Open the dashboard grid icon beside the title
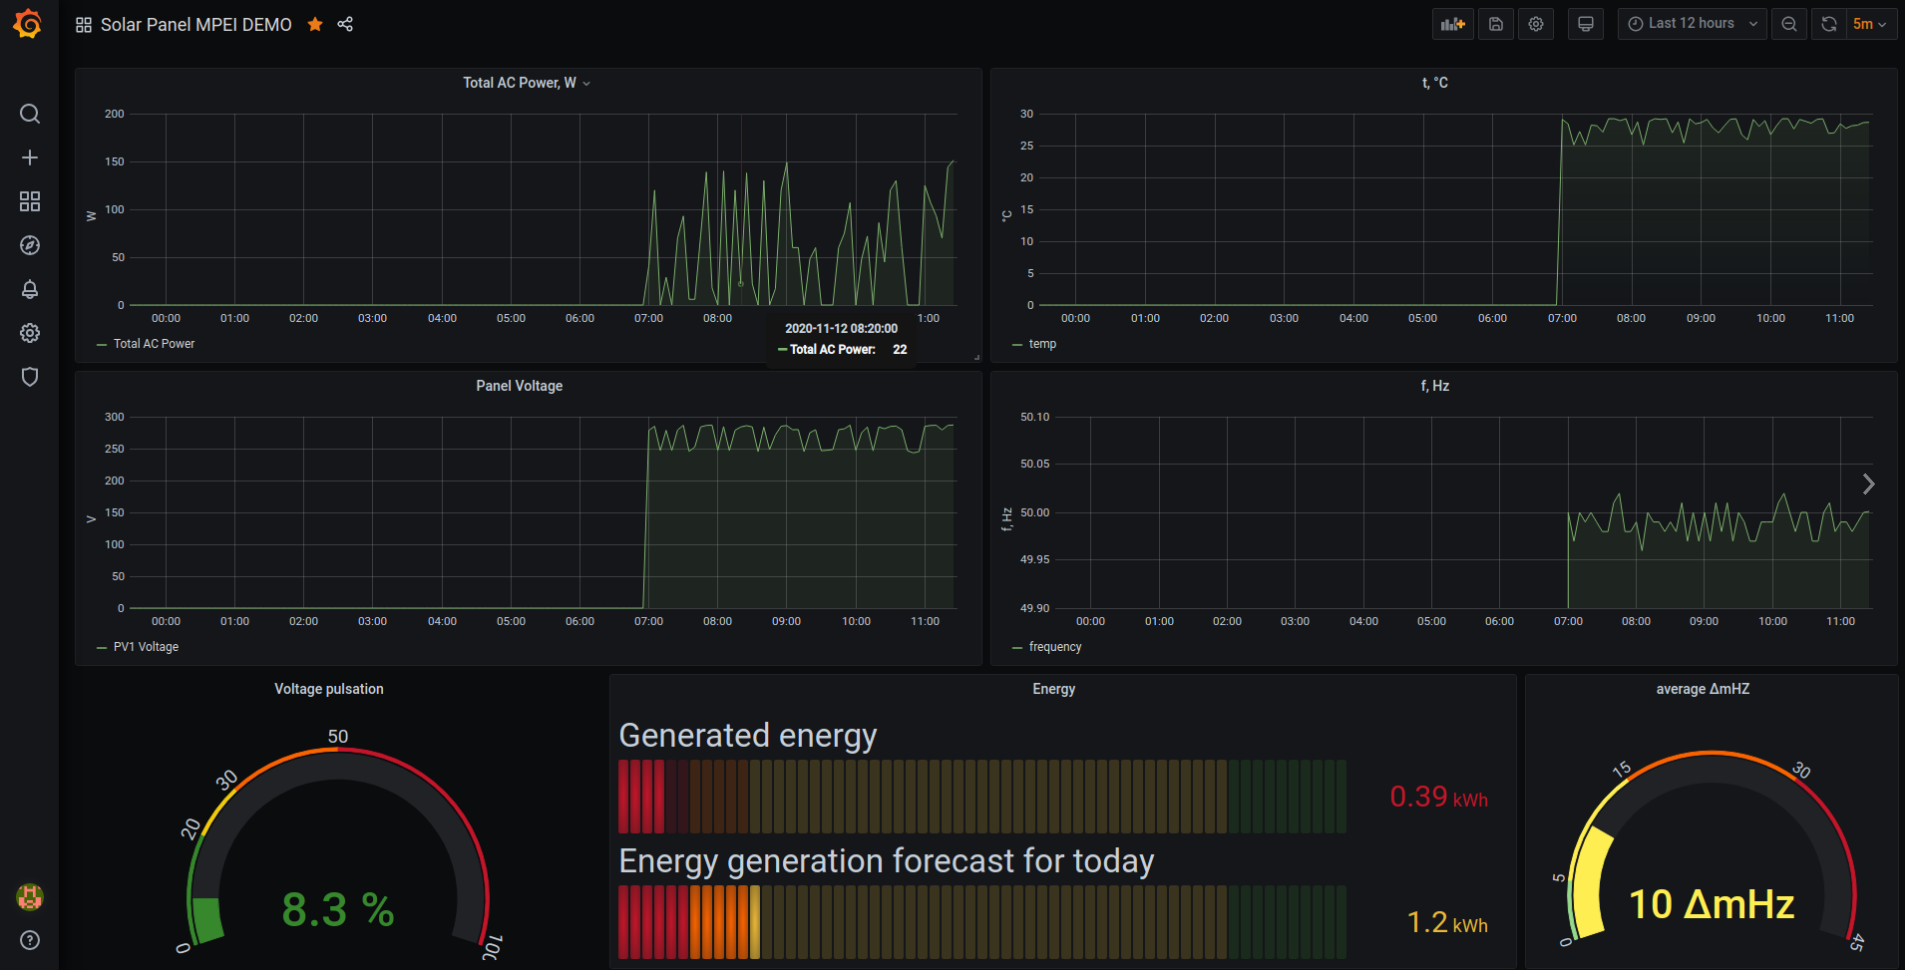 [x=84, y=25]
